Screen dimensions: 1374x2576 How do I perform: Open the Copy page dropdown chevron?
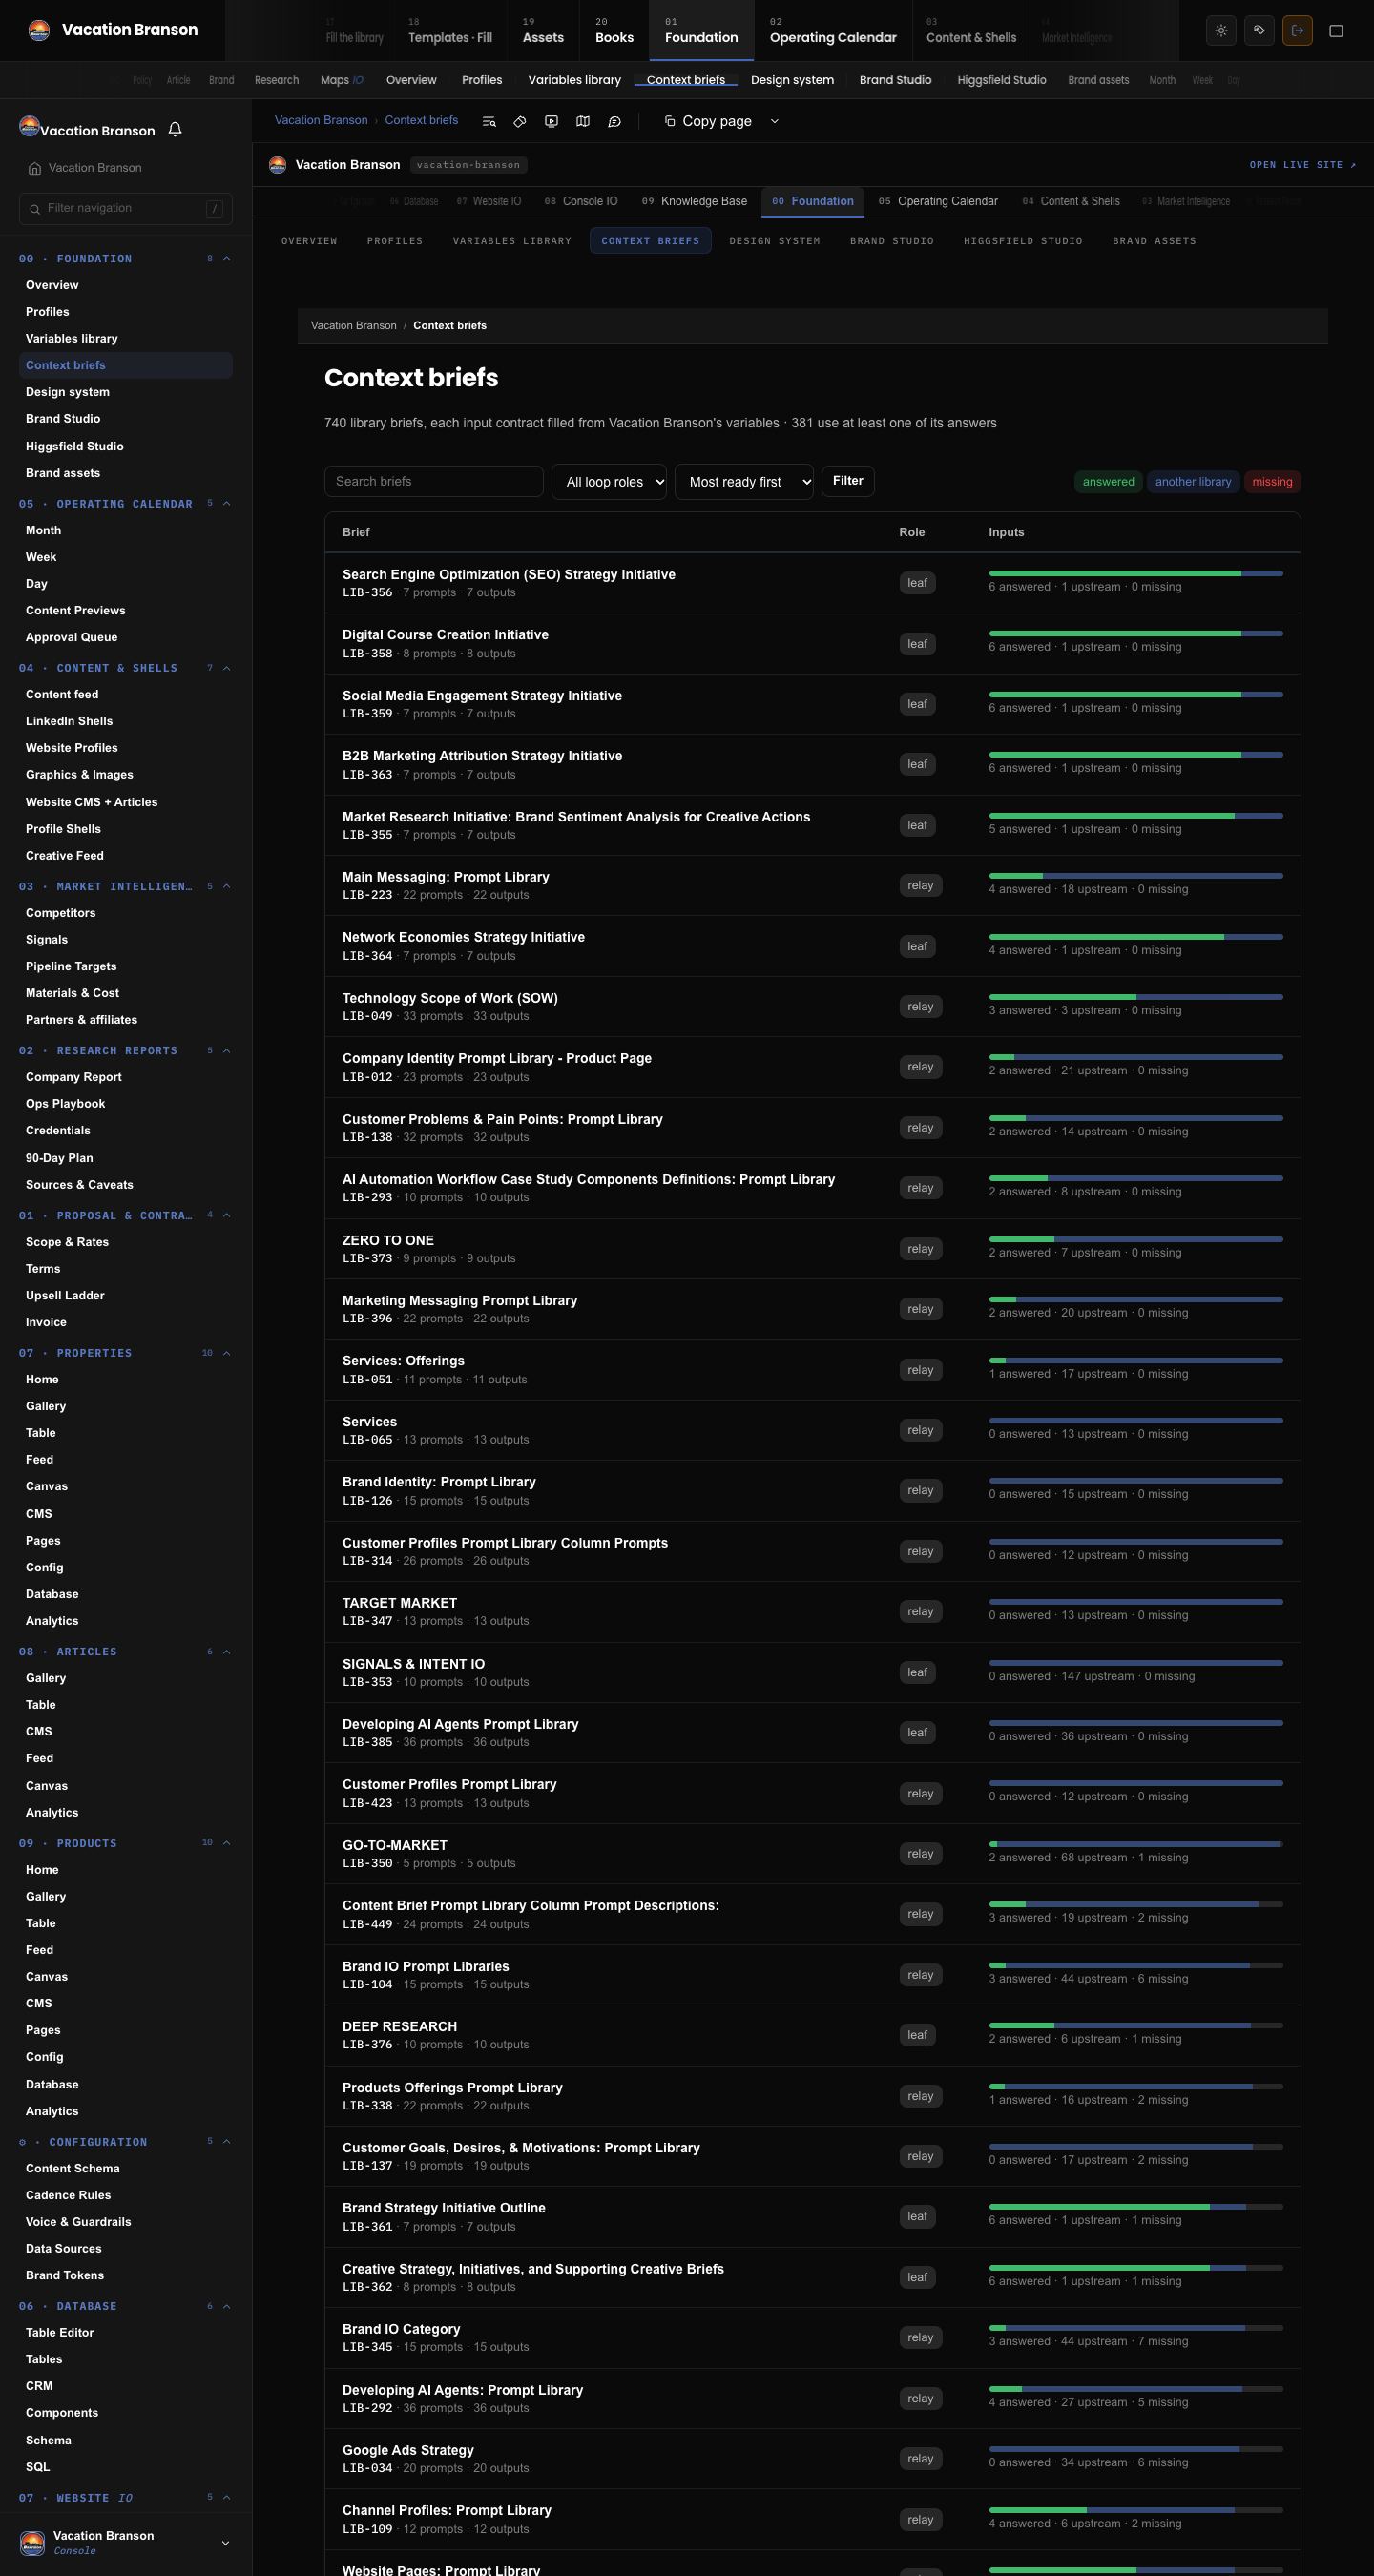pos(774,121)
